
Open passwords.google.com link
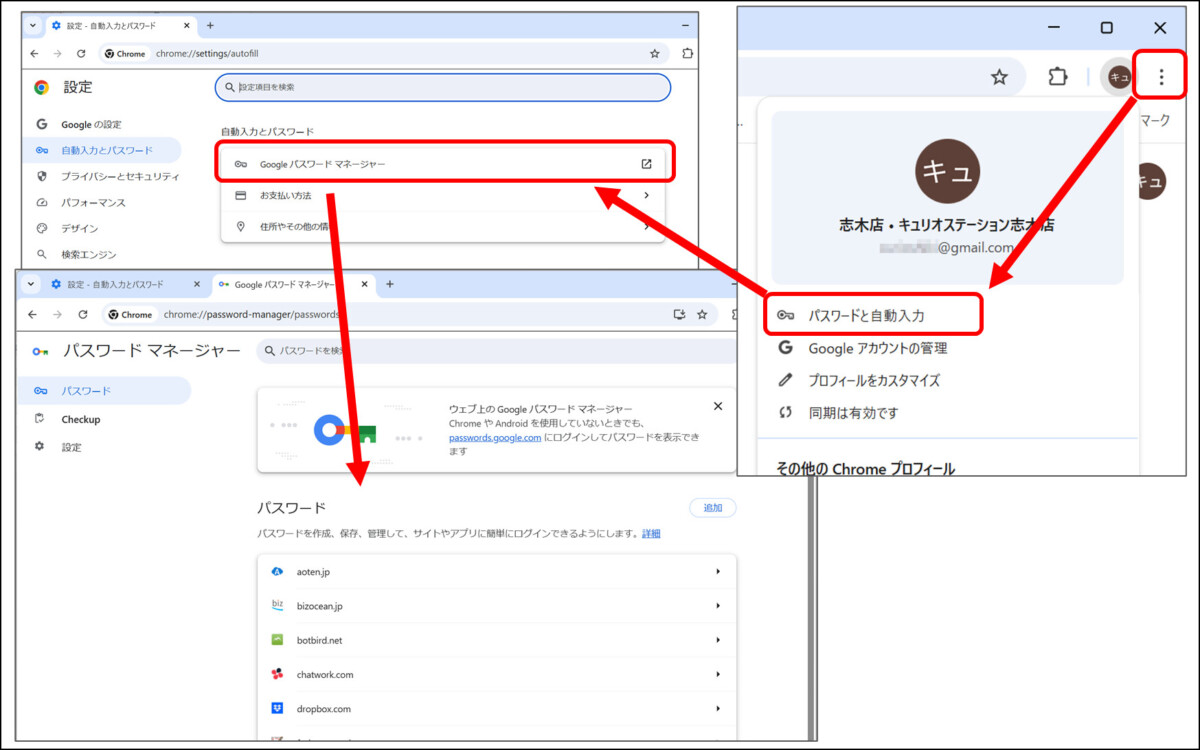pos(495,437)
